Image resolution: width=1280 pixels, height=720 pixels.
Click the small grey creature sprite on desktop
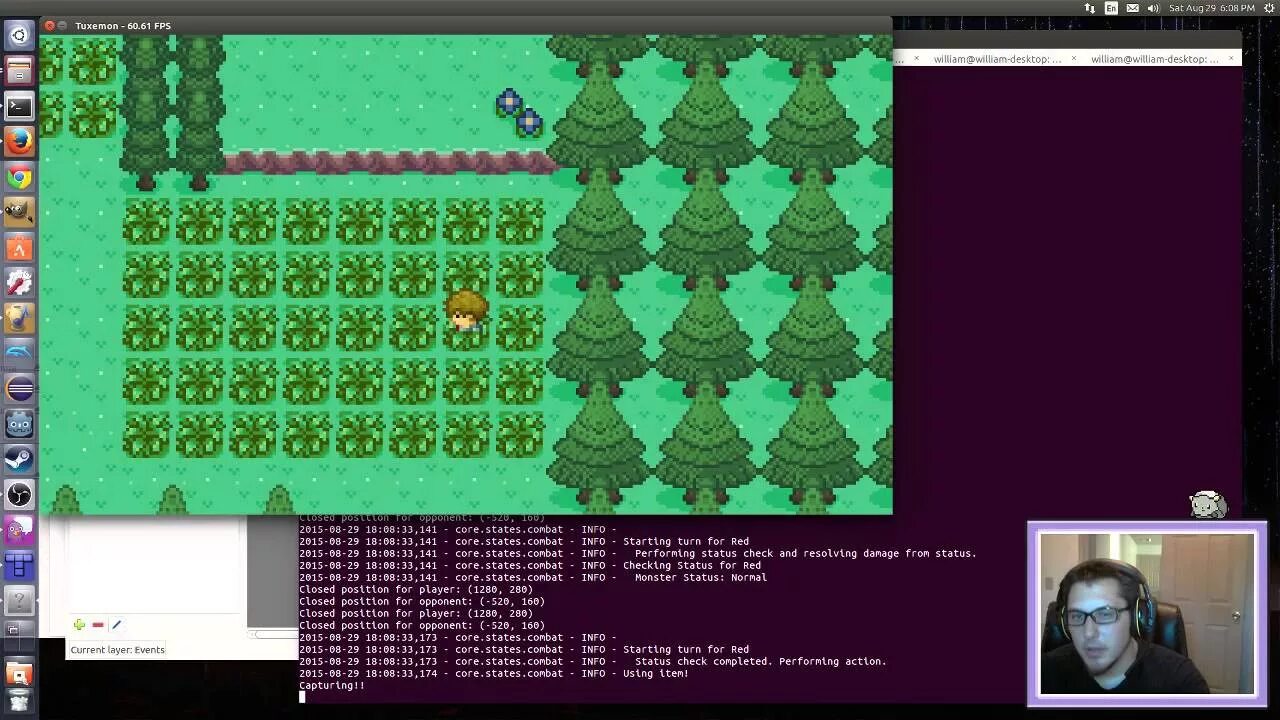[1208, 504]
